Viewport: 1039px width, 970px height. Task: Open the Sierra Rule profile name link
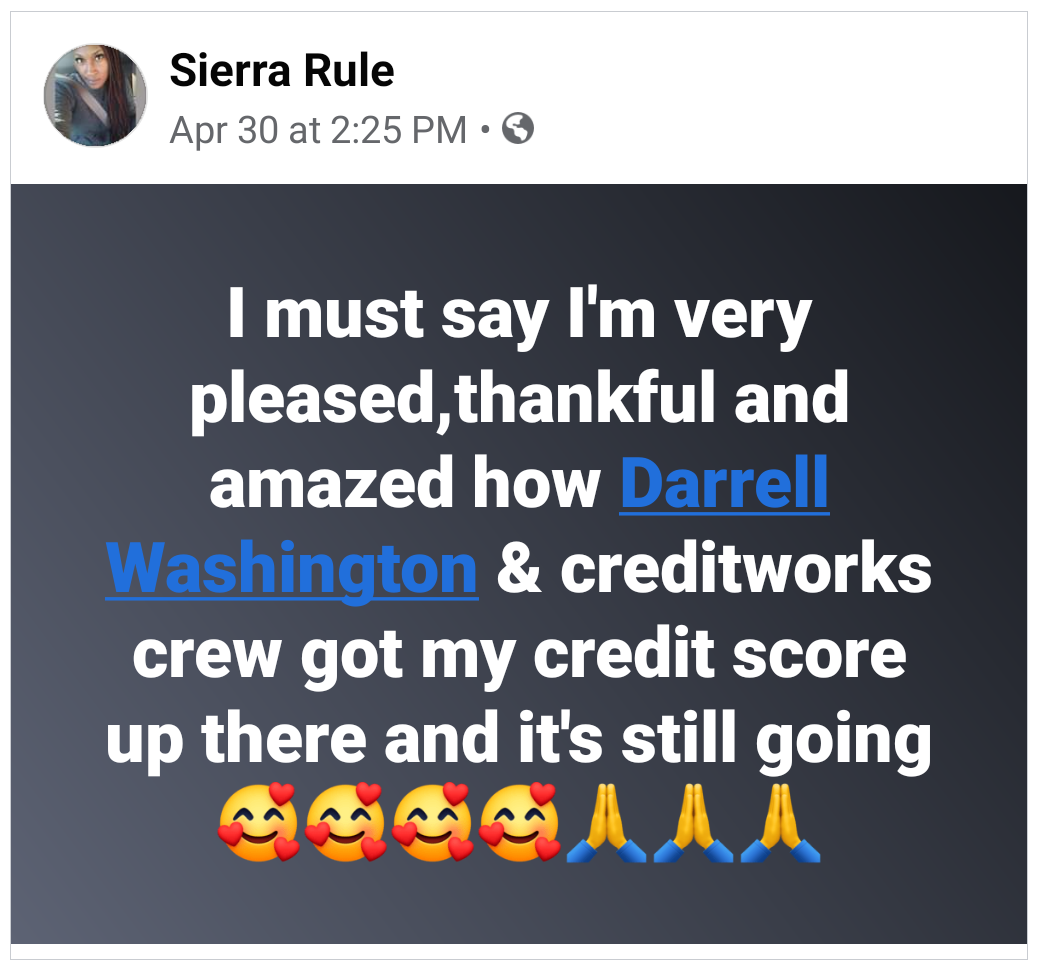(x=282, y=70)
